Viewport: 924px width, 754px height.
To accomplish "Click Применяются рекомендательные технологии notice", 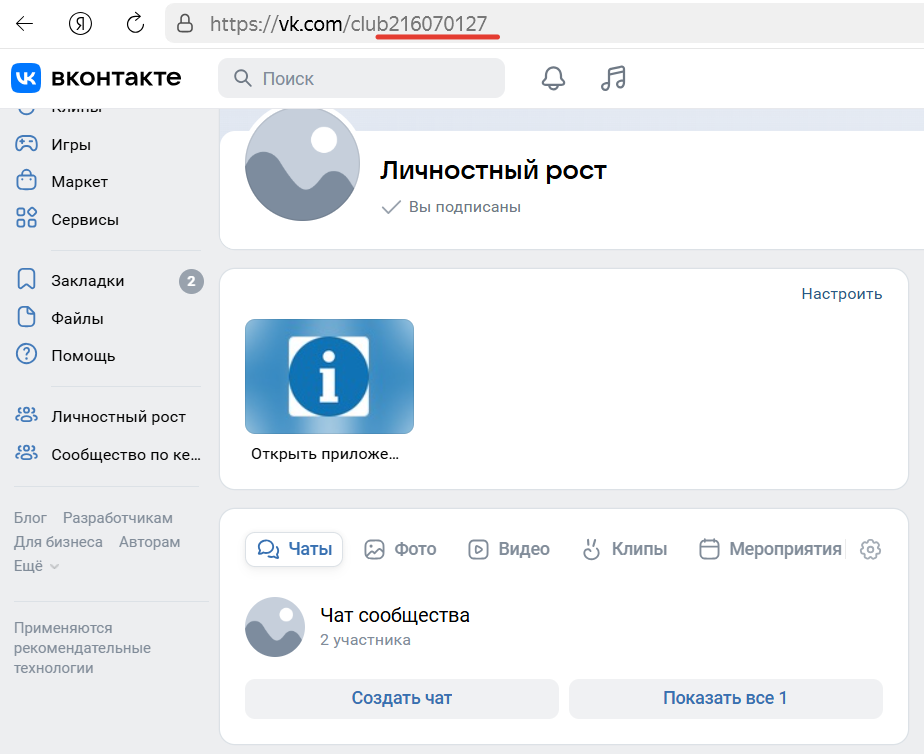I will click(82, 648).
